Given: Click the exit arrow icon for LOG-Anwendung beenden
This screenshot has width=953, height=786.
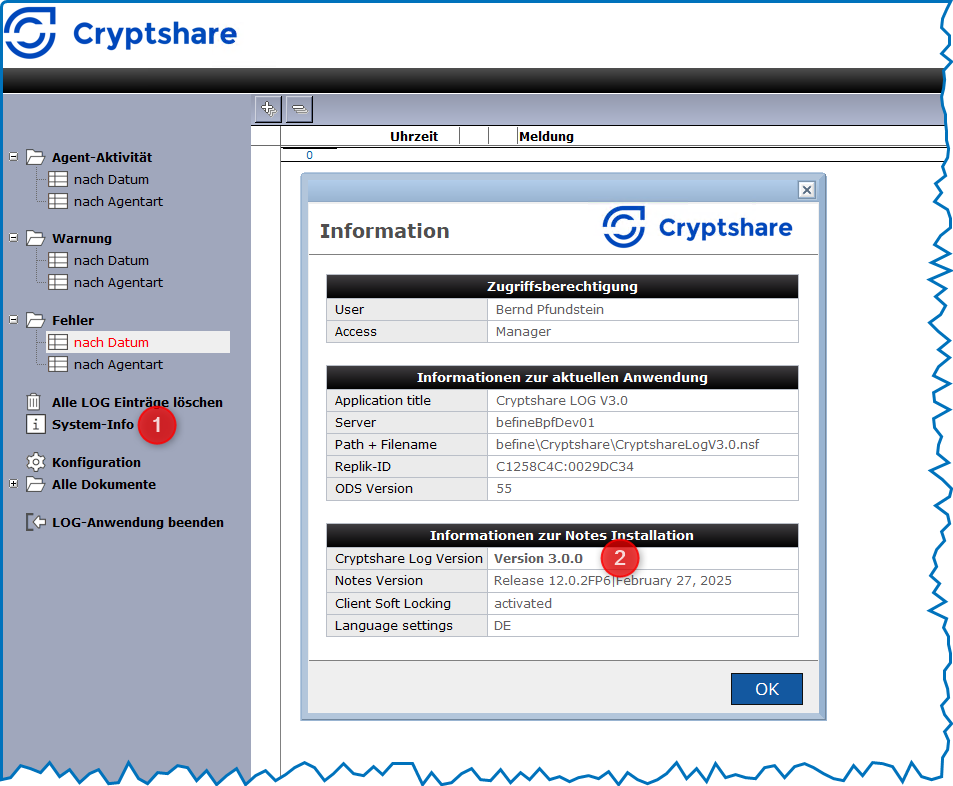Looking at the screenshot, I should [x=35, y=522].
